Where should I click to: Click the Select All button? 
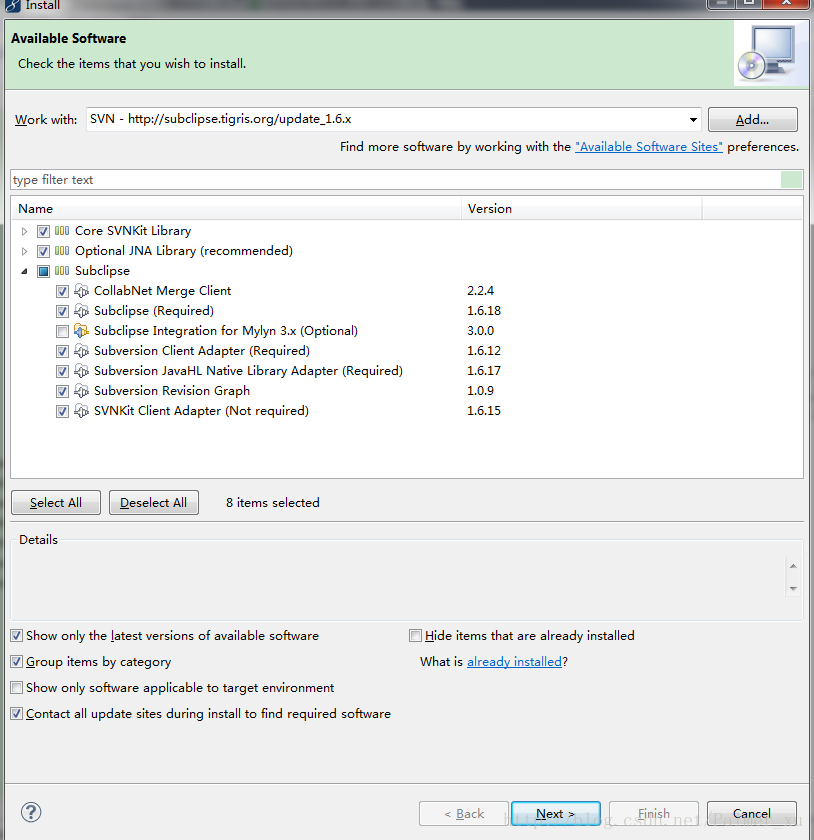(56, 502)
